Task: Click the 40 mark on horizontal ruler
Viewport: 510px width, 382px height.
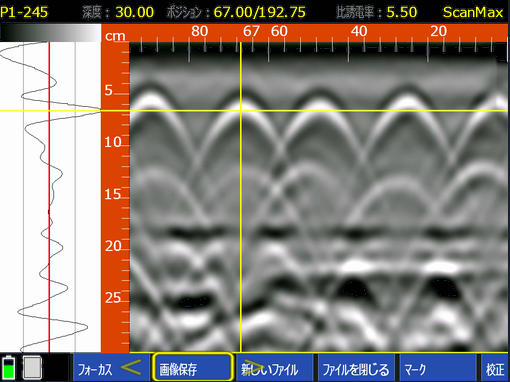Action: click(x=359, y=31)
